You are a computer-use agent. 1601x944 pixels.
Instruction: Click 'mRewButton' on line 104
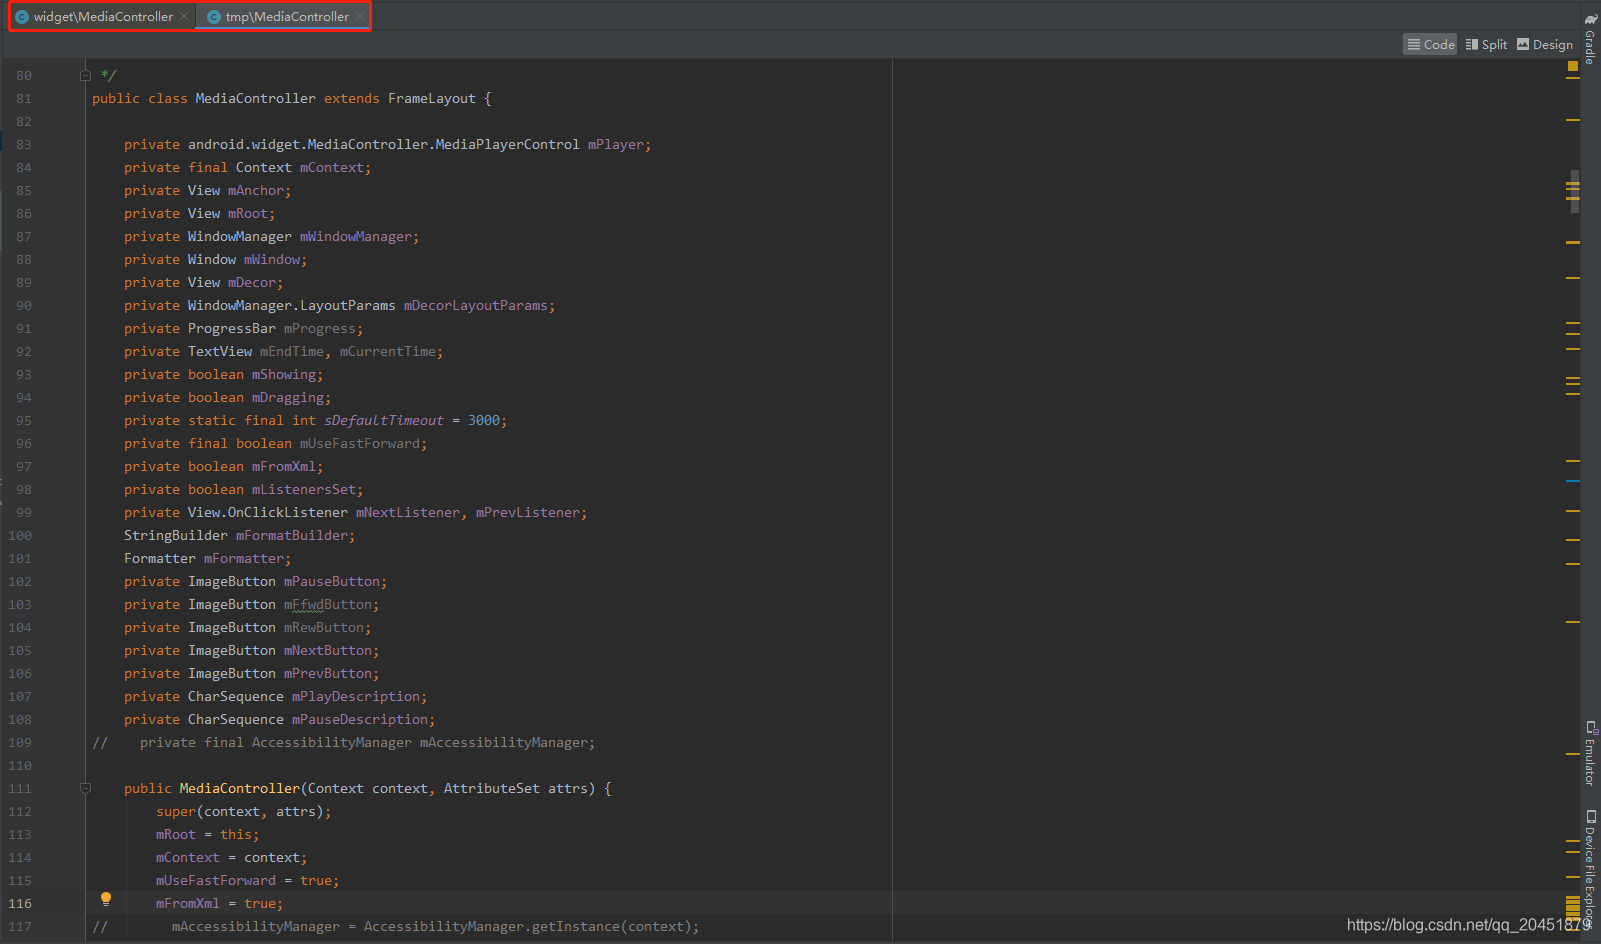(323, 627)
